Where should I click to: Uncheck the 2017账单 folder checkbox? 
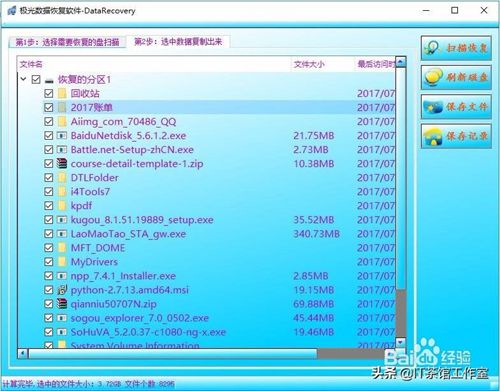49,107
